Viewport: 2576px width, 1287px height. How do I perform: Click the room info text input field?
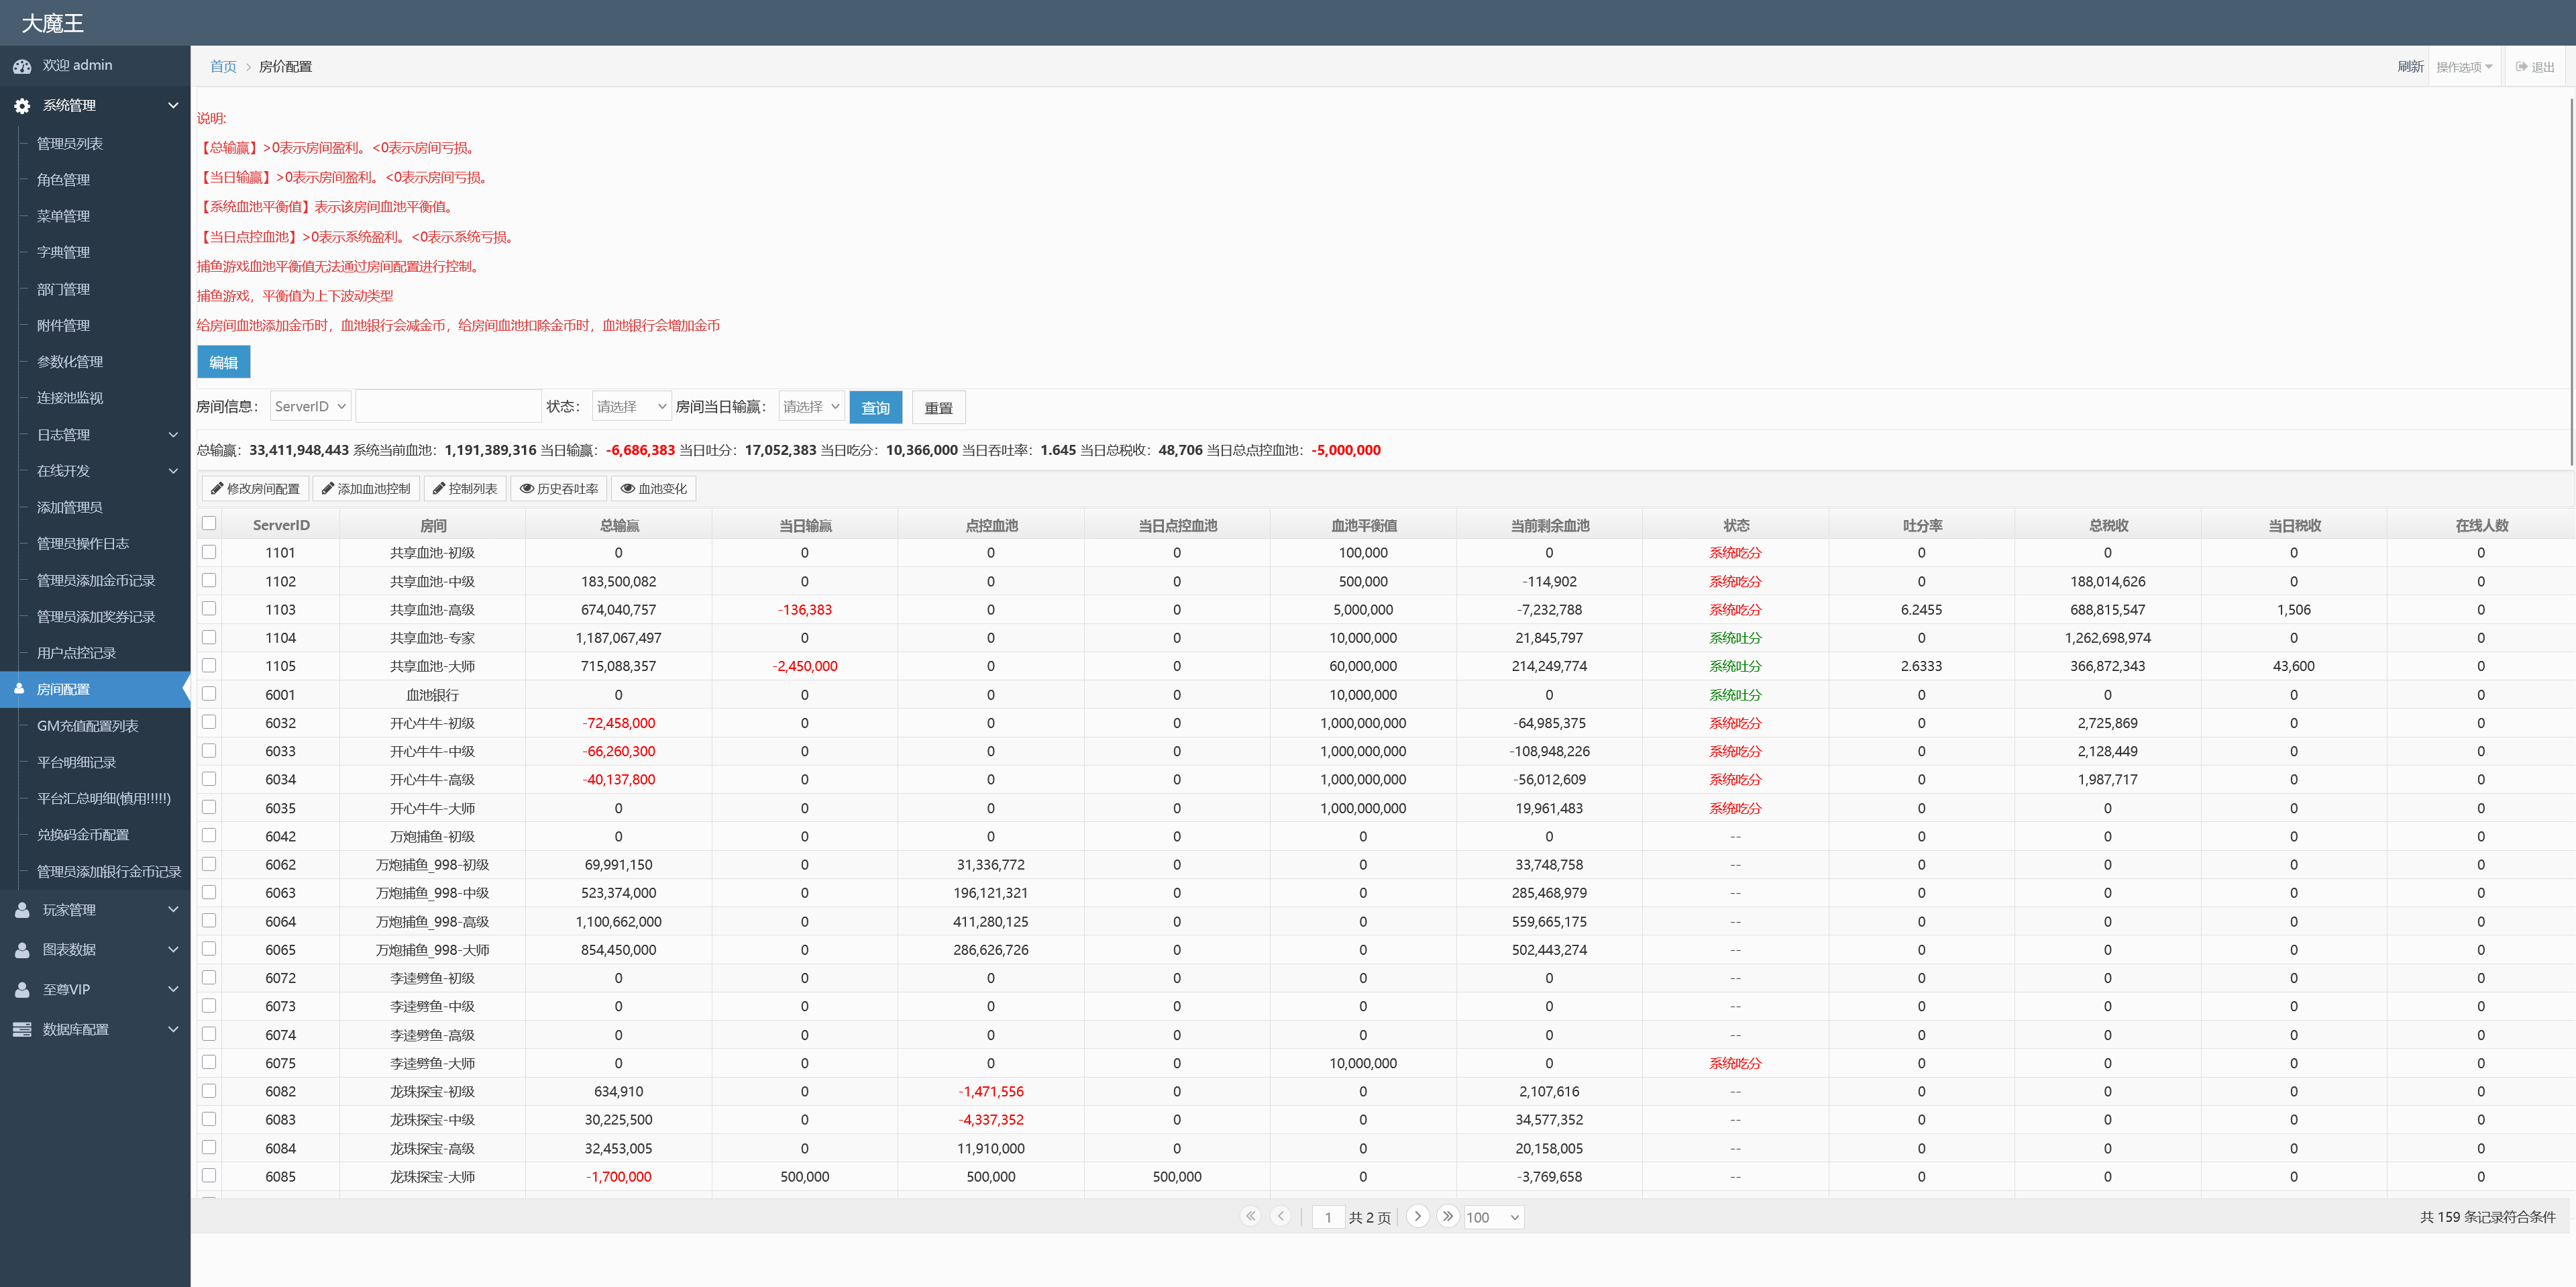448,406
